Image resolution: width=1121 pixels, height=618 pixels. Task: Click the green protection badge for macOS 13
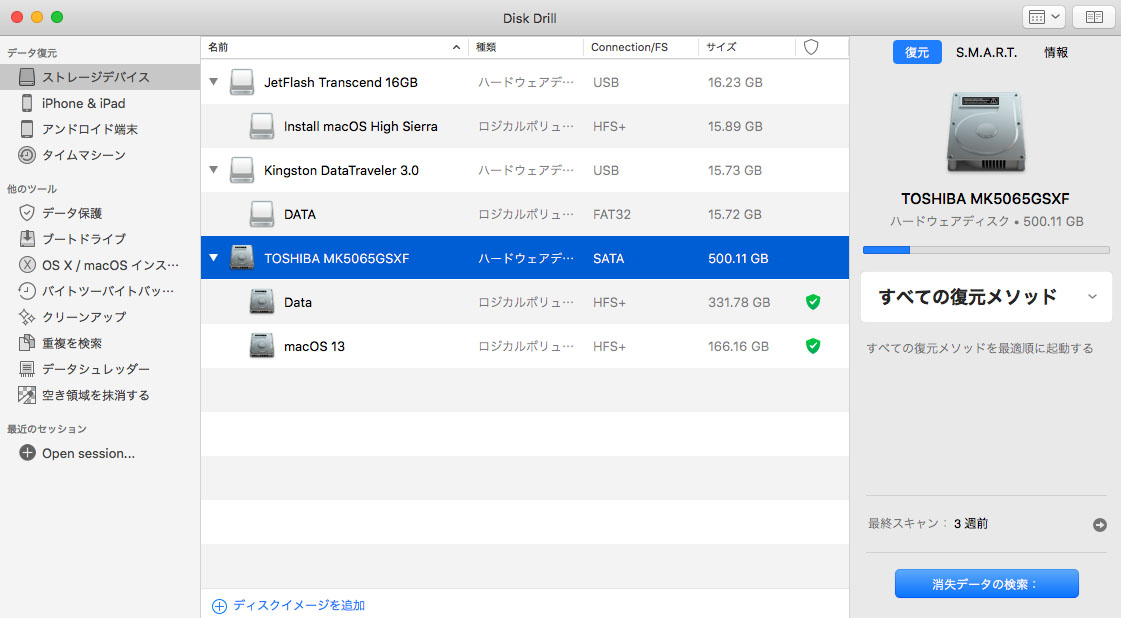tap(812, 346)
